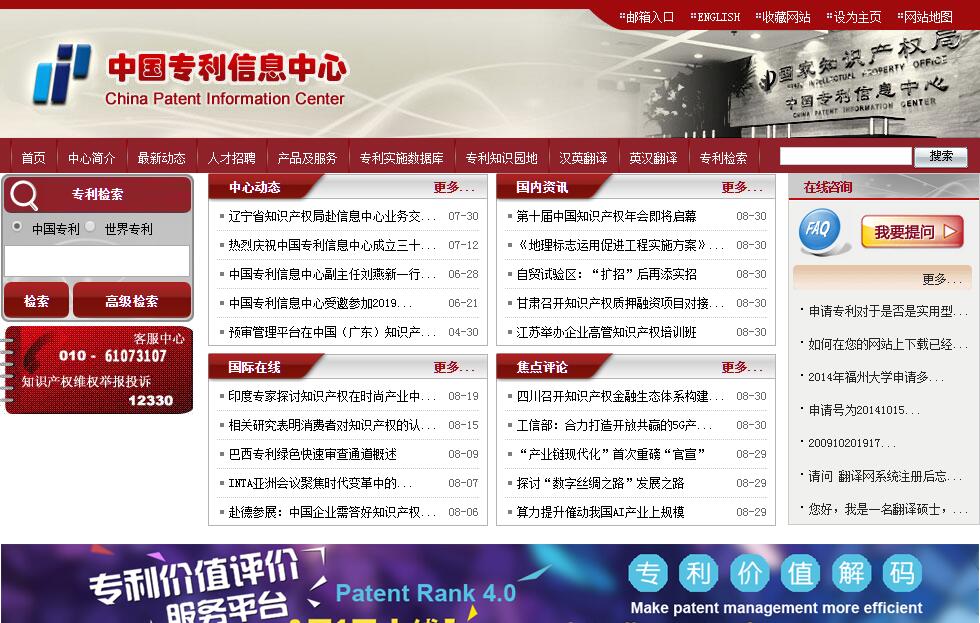Go to 人才招聘 in navigation bar

click(231, 158)
